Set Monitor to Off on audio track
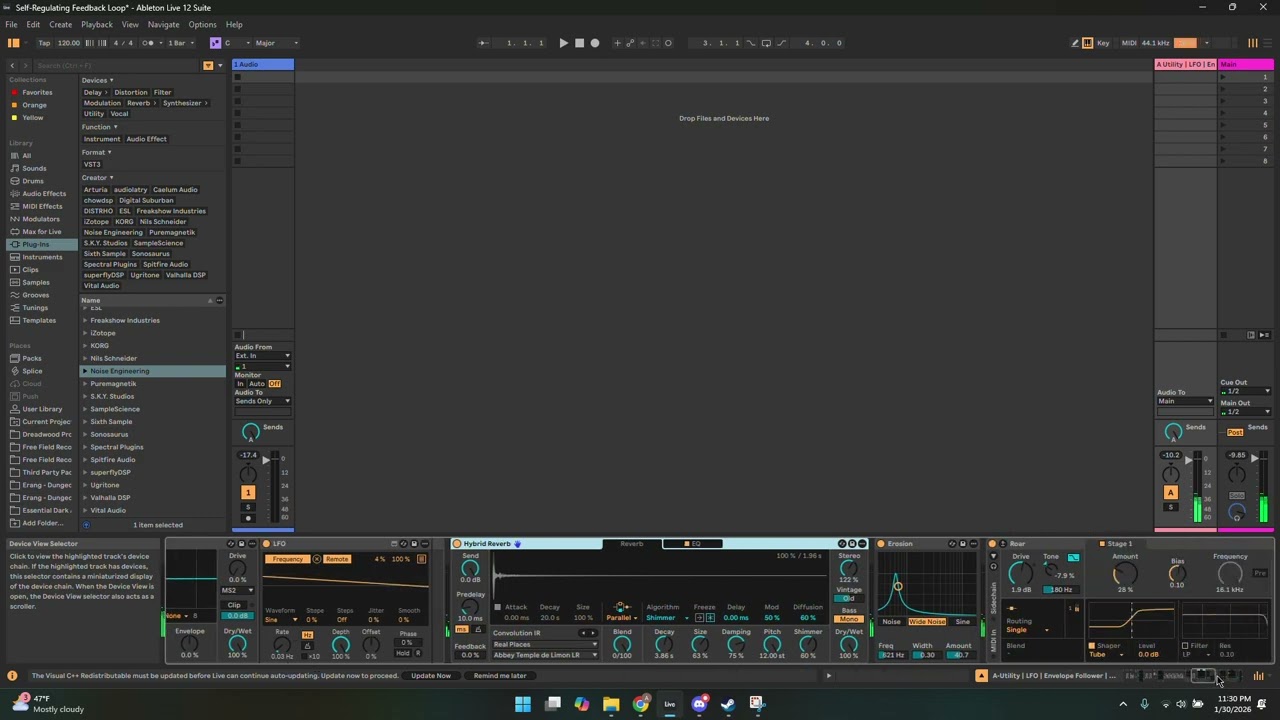 [274, 384]
